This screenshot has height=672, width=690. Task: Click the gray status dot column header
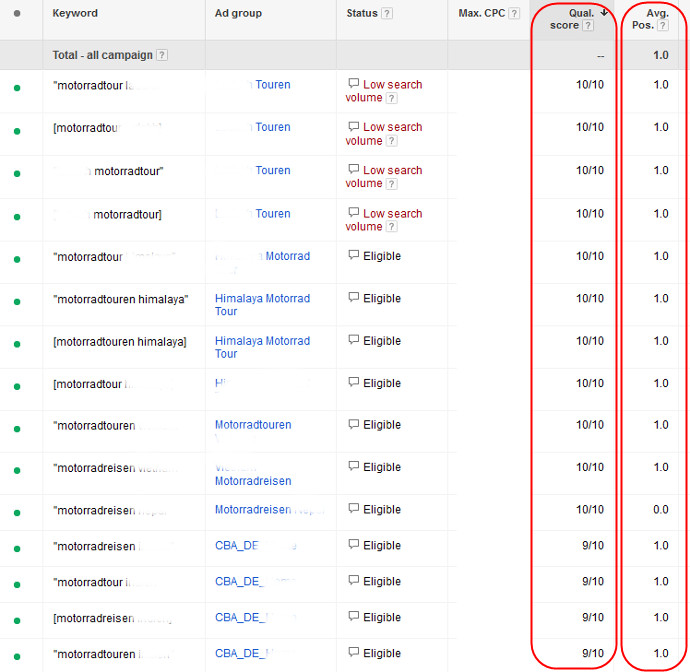17,14
